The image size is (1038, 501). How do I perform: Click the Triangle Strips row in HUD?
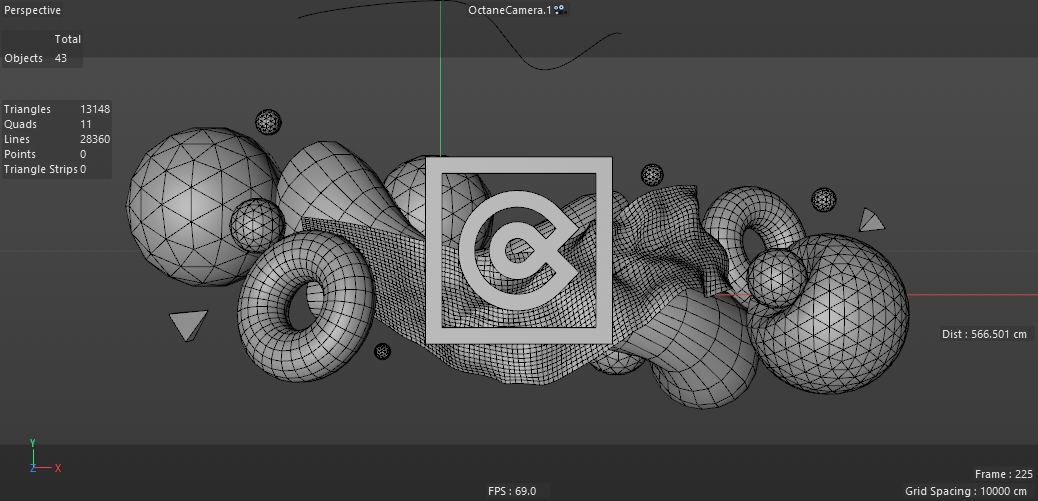(x=45, y=169)
